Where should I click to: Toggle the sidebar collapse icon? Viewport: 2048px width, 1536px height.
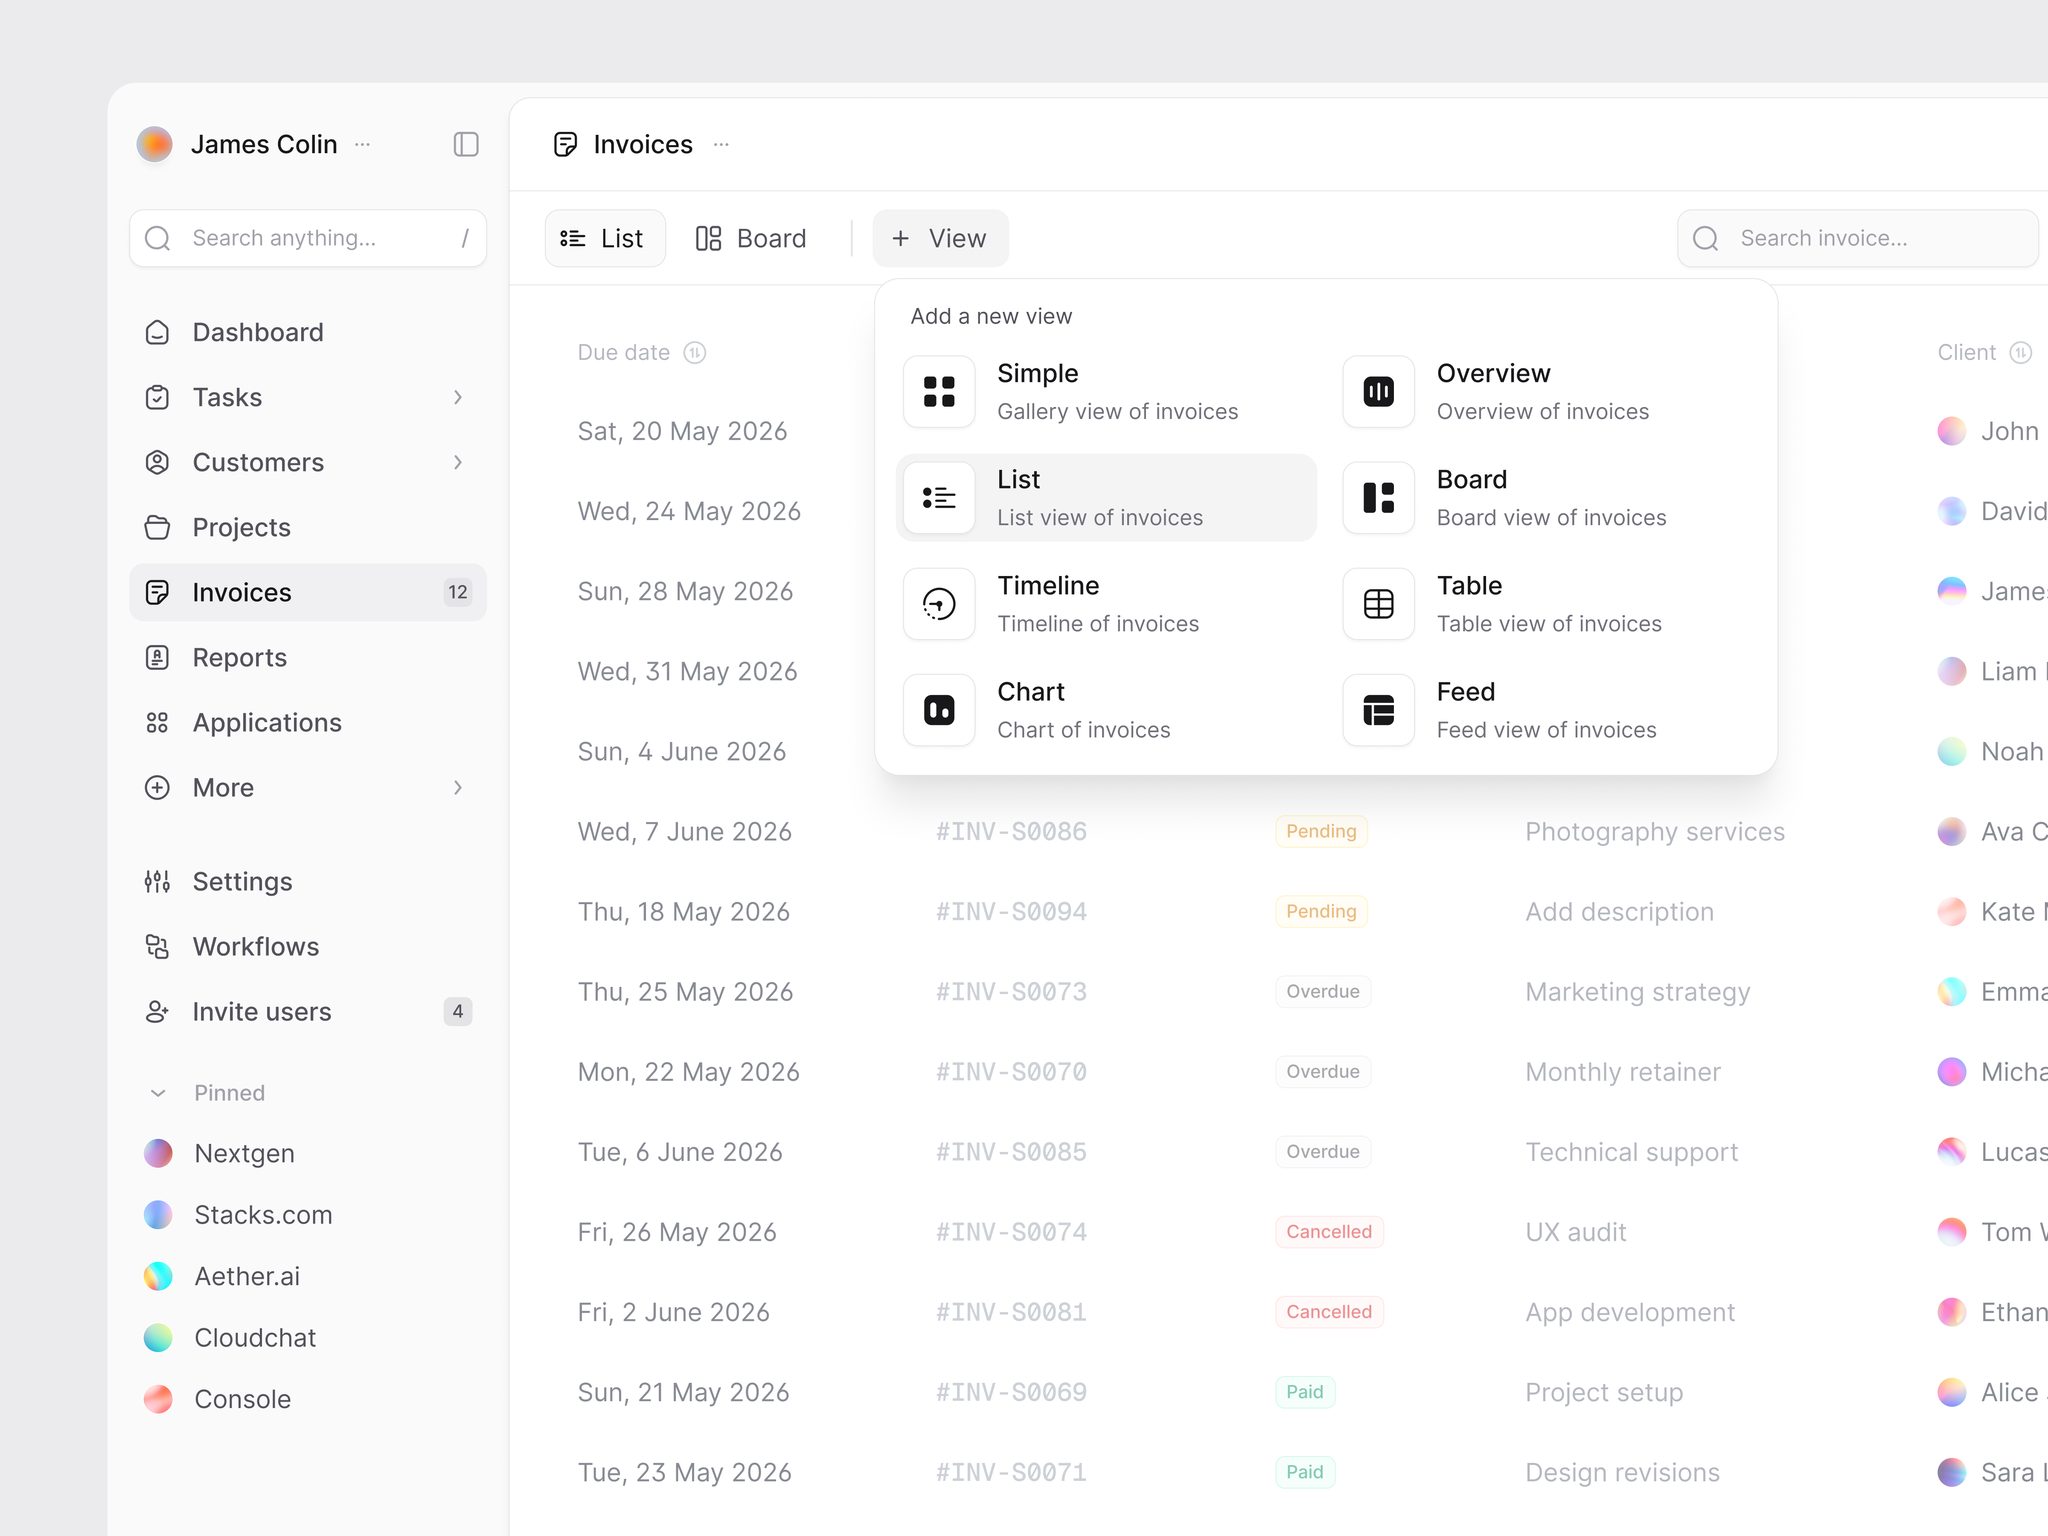coord(466,144)
